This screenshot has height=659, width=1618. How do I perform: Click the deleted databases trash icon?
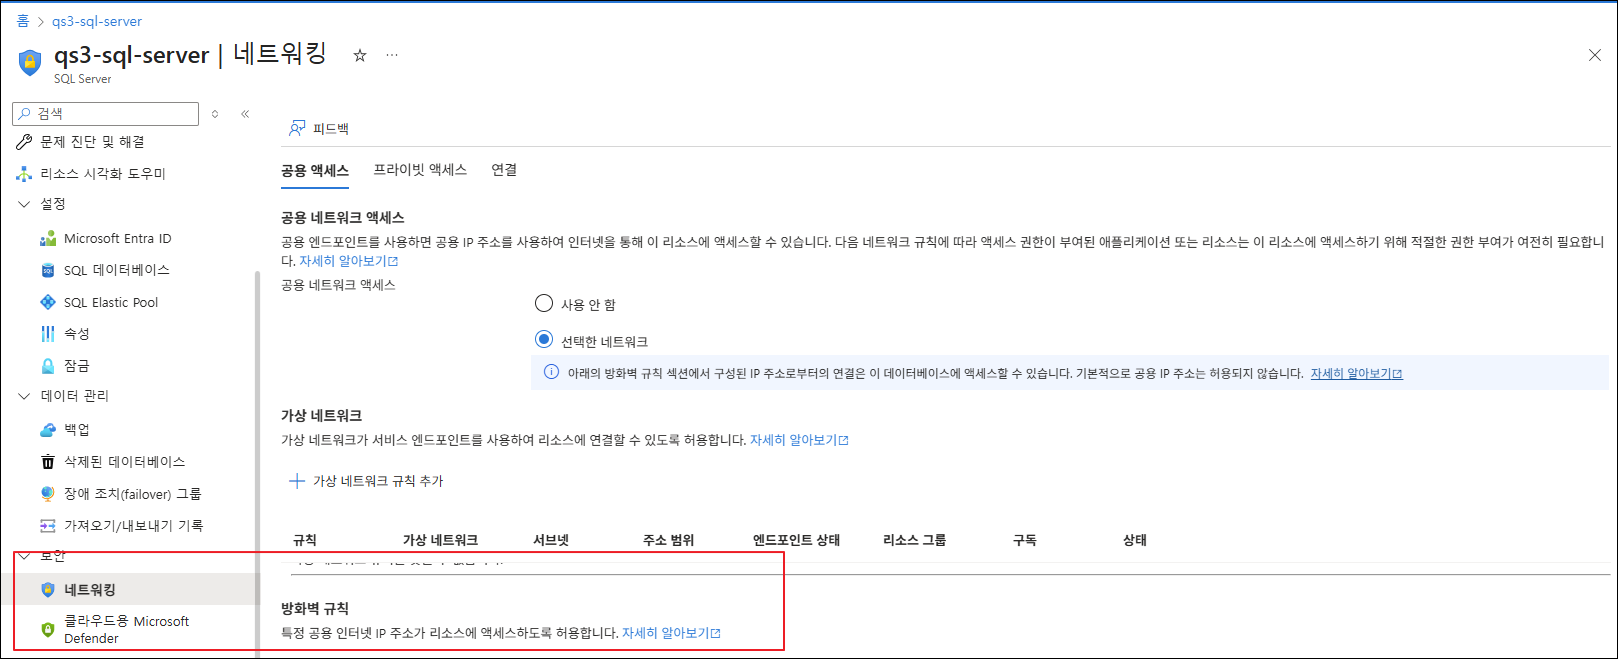[x=48, y=462]
